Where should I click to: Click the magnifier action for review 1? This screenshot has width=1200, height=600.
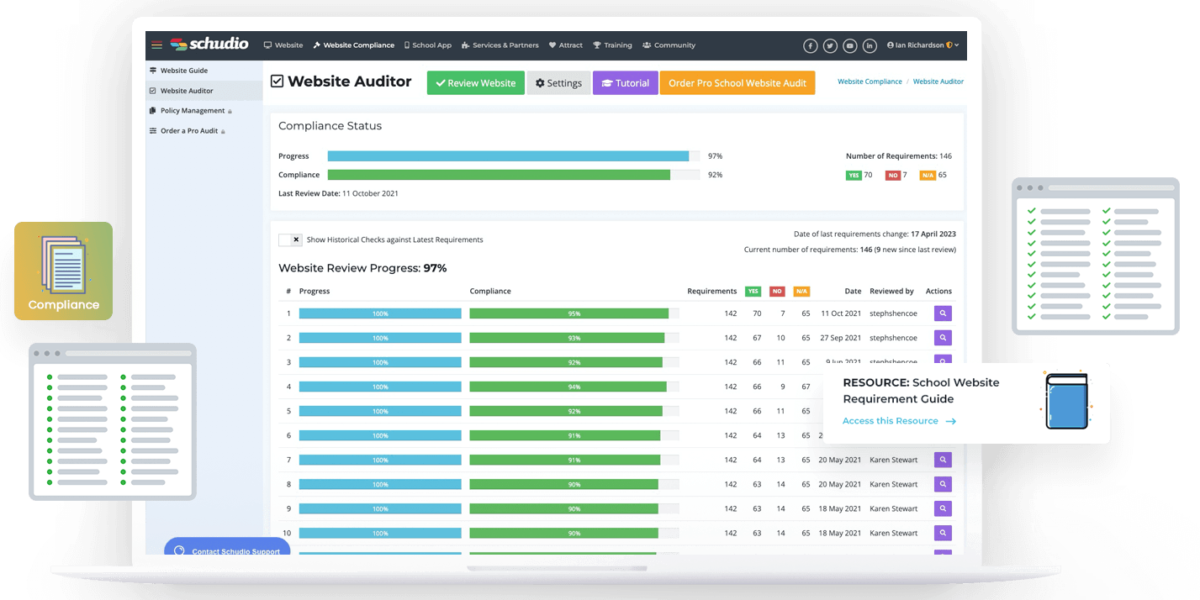point(942,314)
